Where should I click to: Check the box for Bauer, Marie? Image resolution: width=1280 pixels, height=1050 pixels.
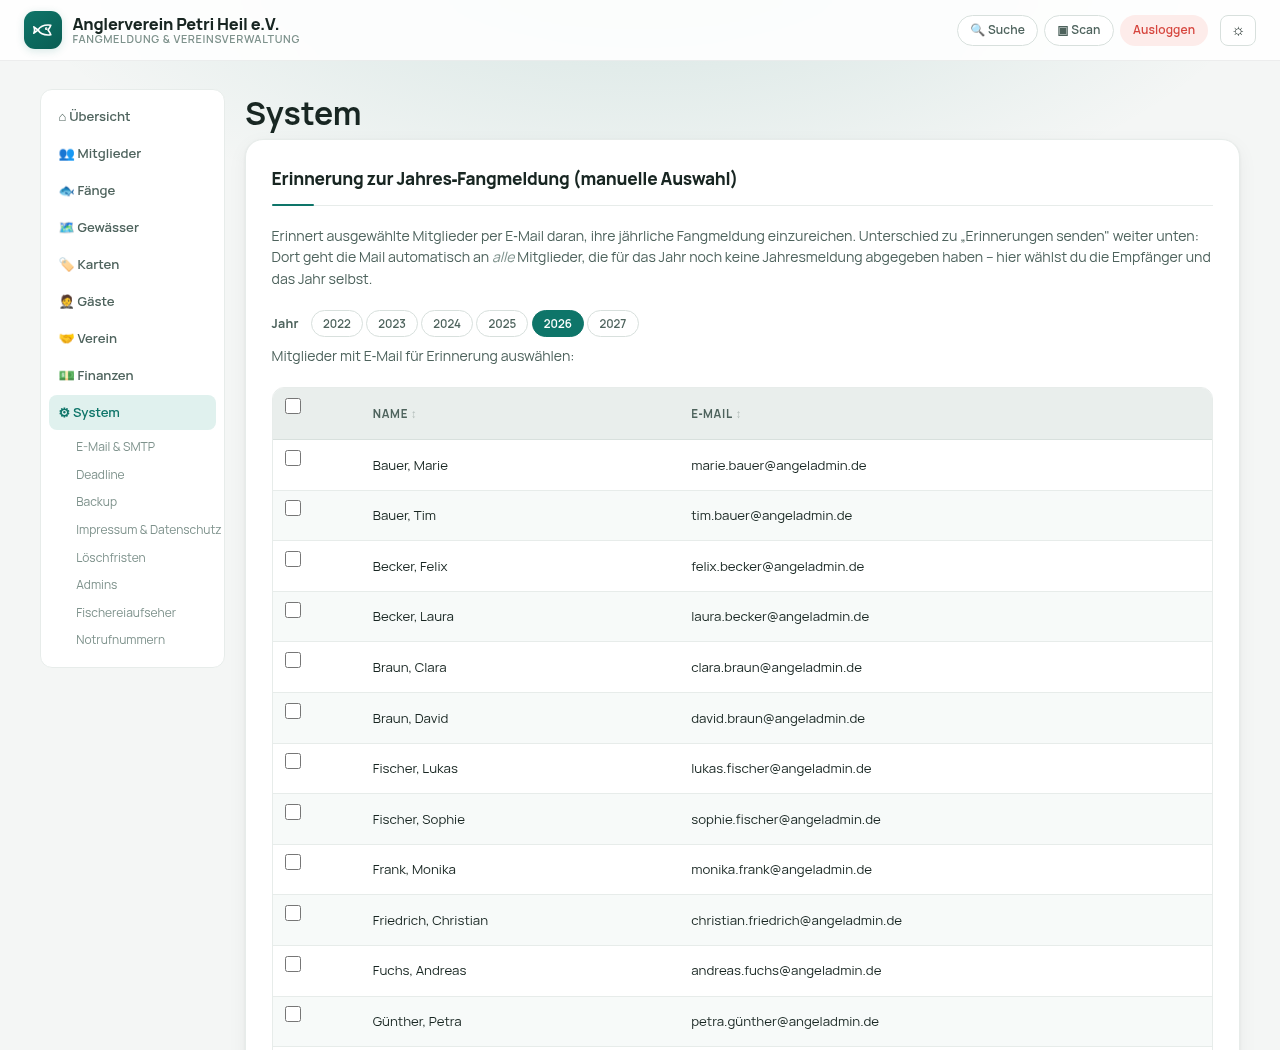293,458
